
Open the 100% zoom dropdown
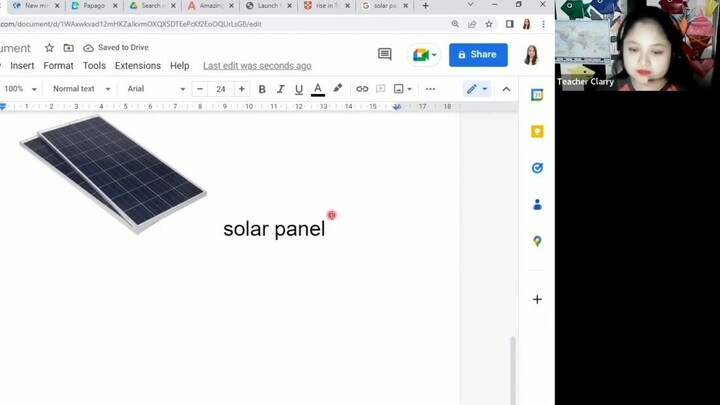click(20, 89)
